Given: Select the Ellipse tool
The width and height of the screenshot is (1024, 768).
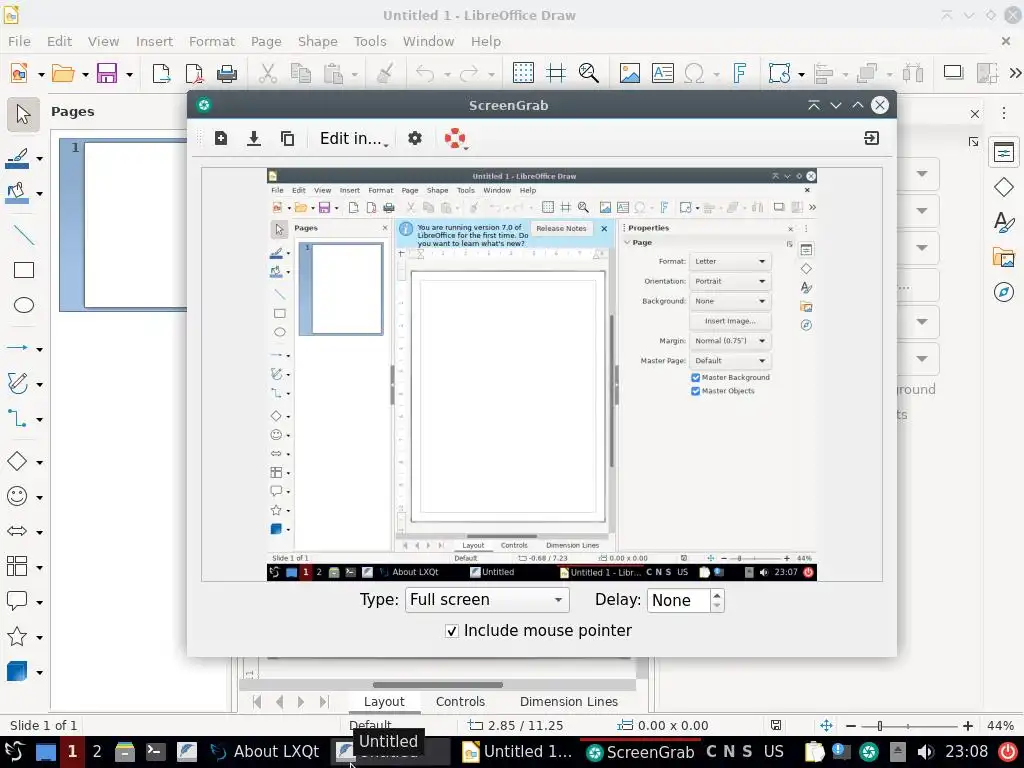Looking at the screenshot, I should click(24, 305).
